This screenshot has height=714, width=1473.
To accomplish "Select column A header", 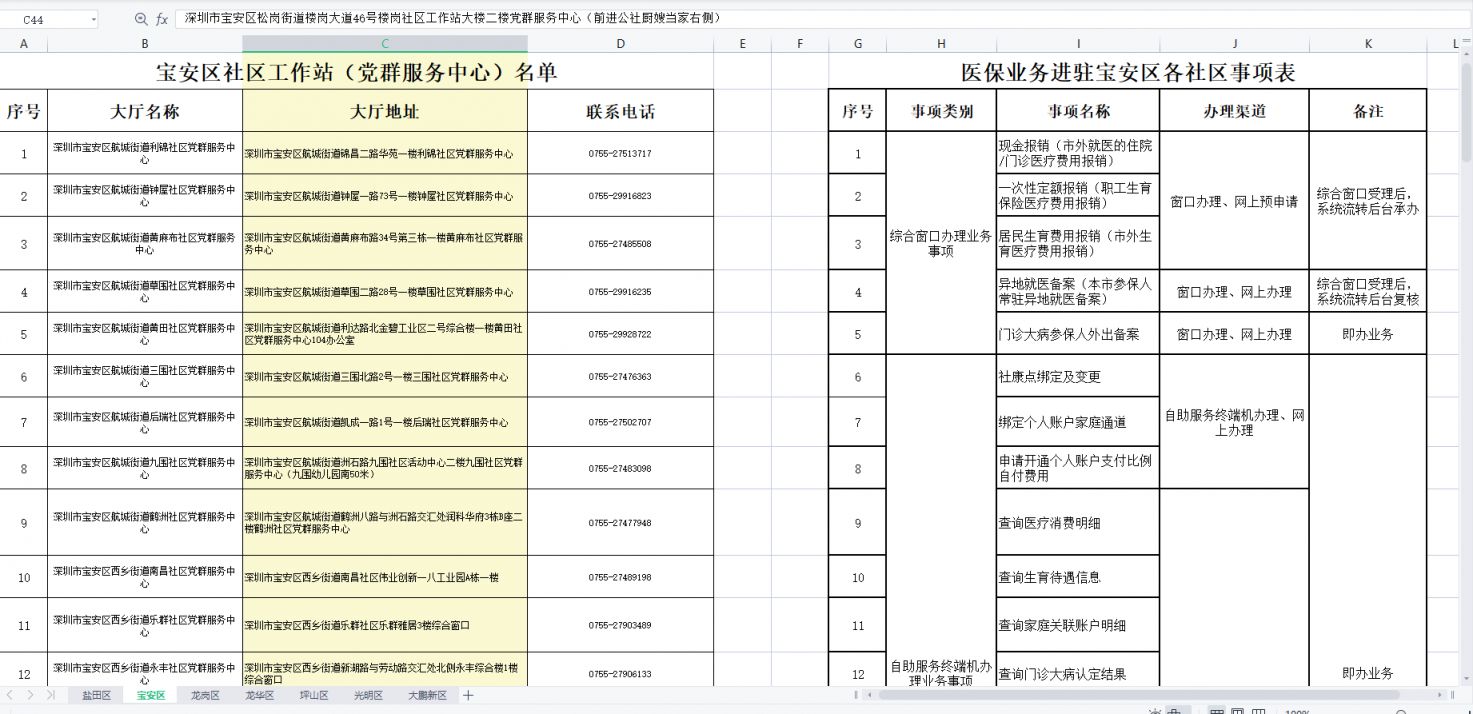I will (24, 43).
